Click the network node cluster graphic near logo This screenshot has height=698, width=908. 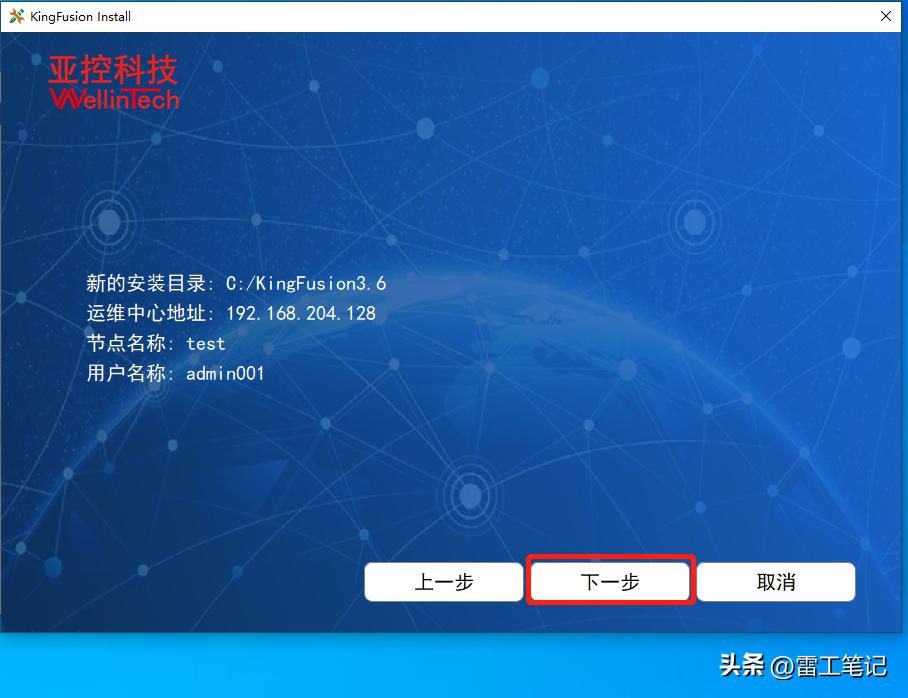pyautogui.click(x=108, y=222)
